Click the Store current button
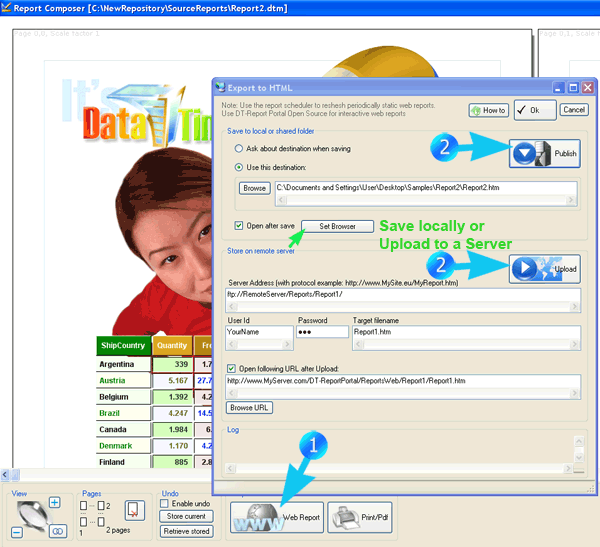The height and width of the screenshot is (547, 600). [186, 516]
